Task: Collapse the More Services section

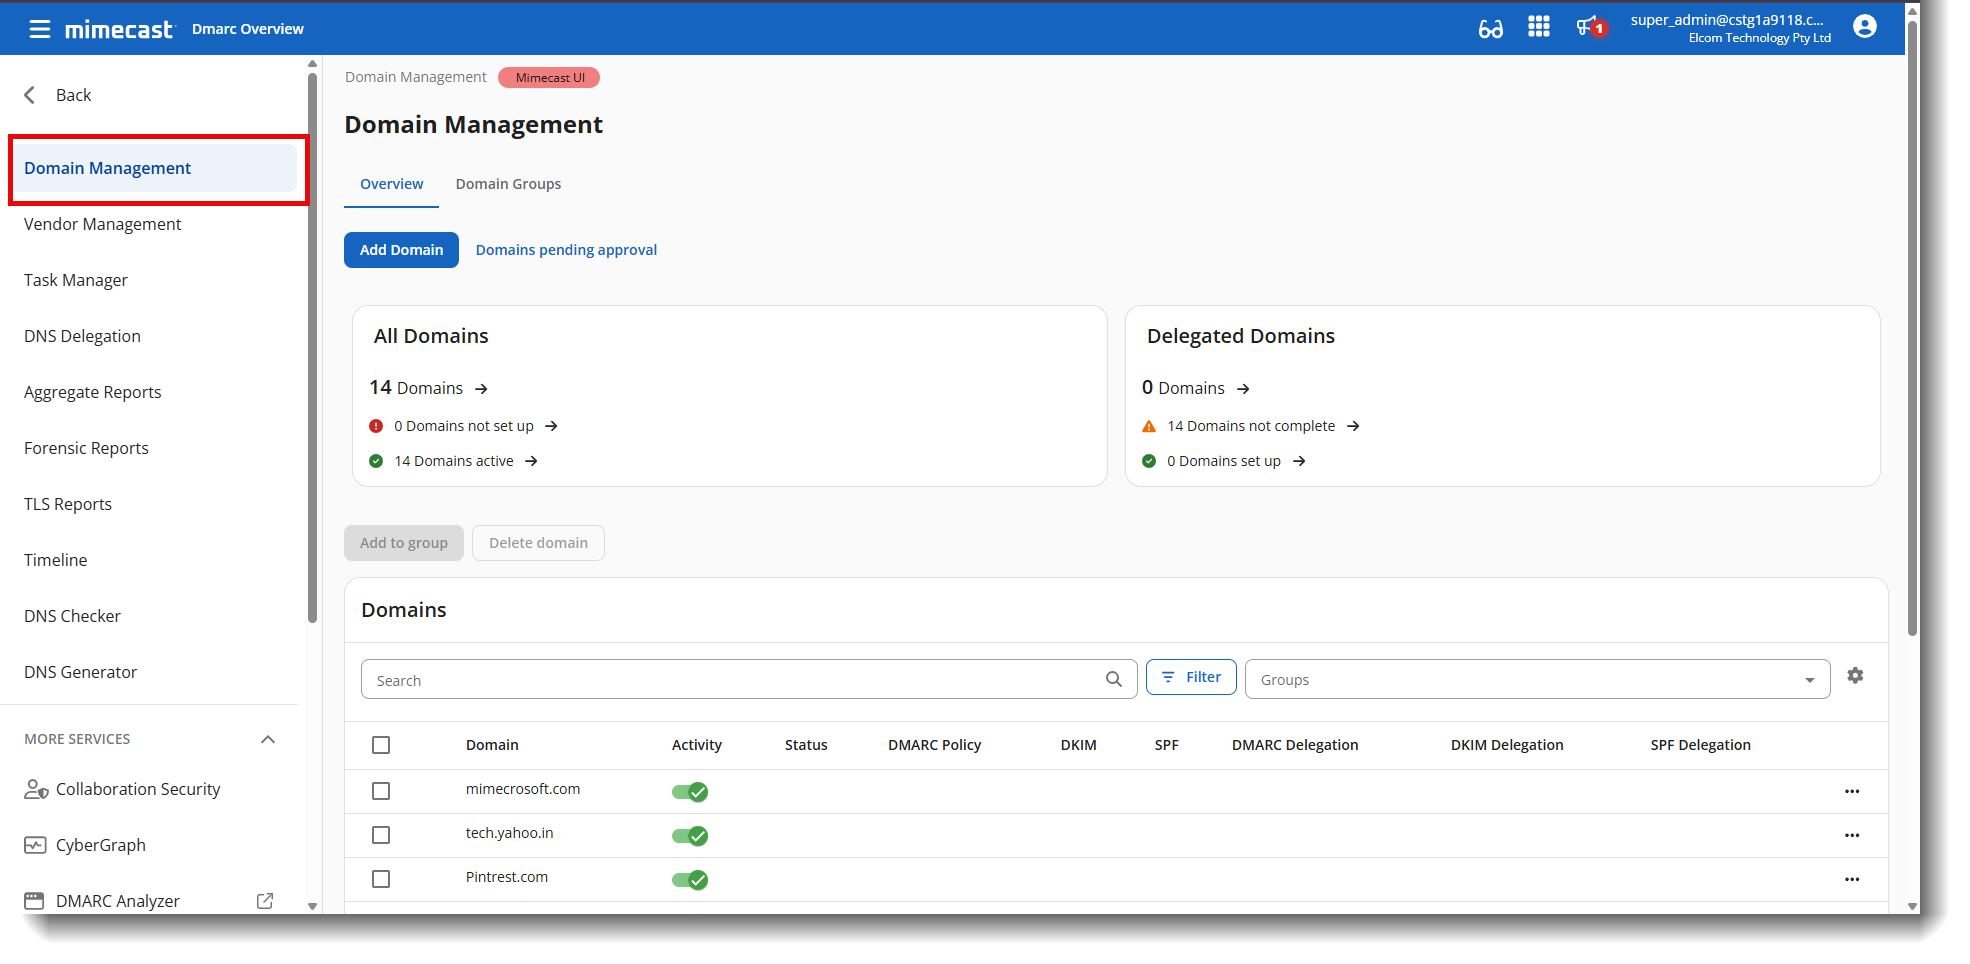Action: pyautogui.click(x=267, y=739)
